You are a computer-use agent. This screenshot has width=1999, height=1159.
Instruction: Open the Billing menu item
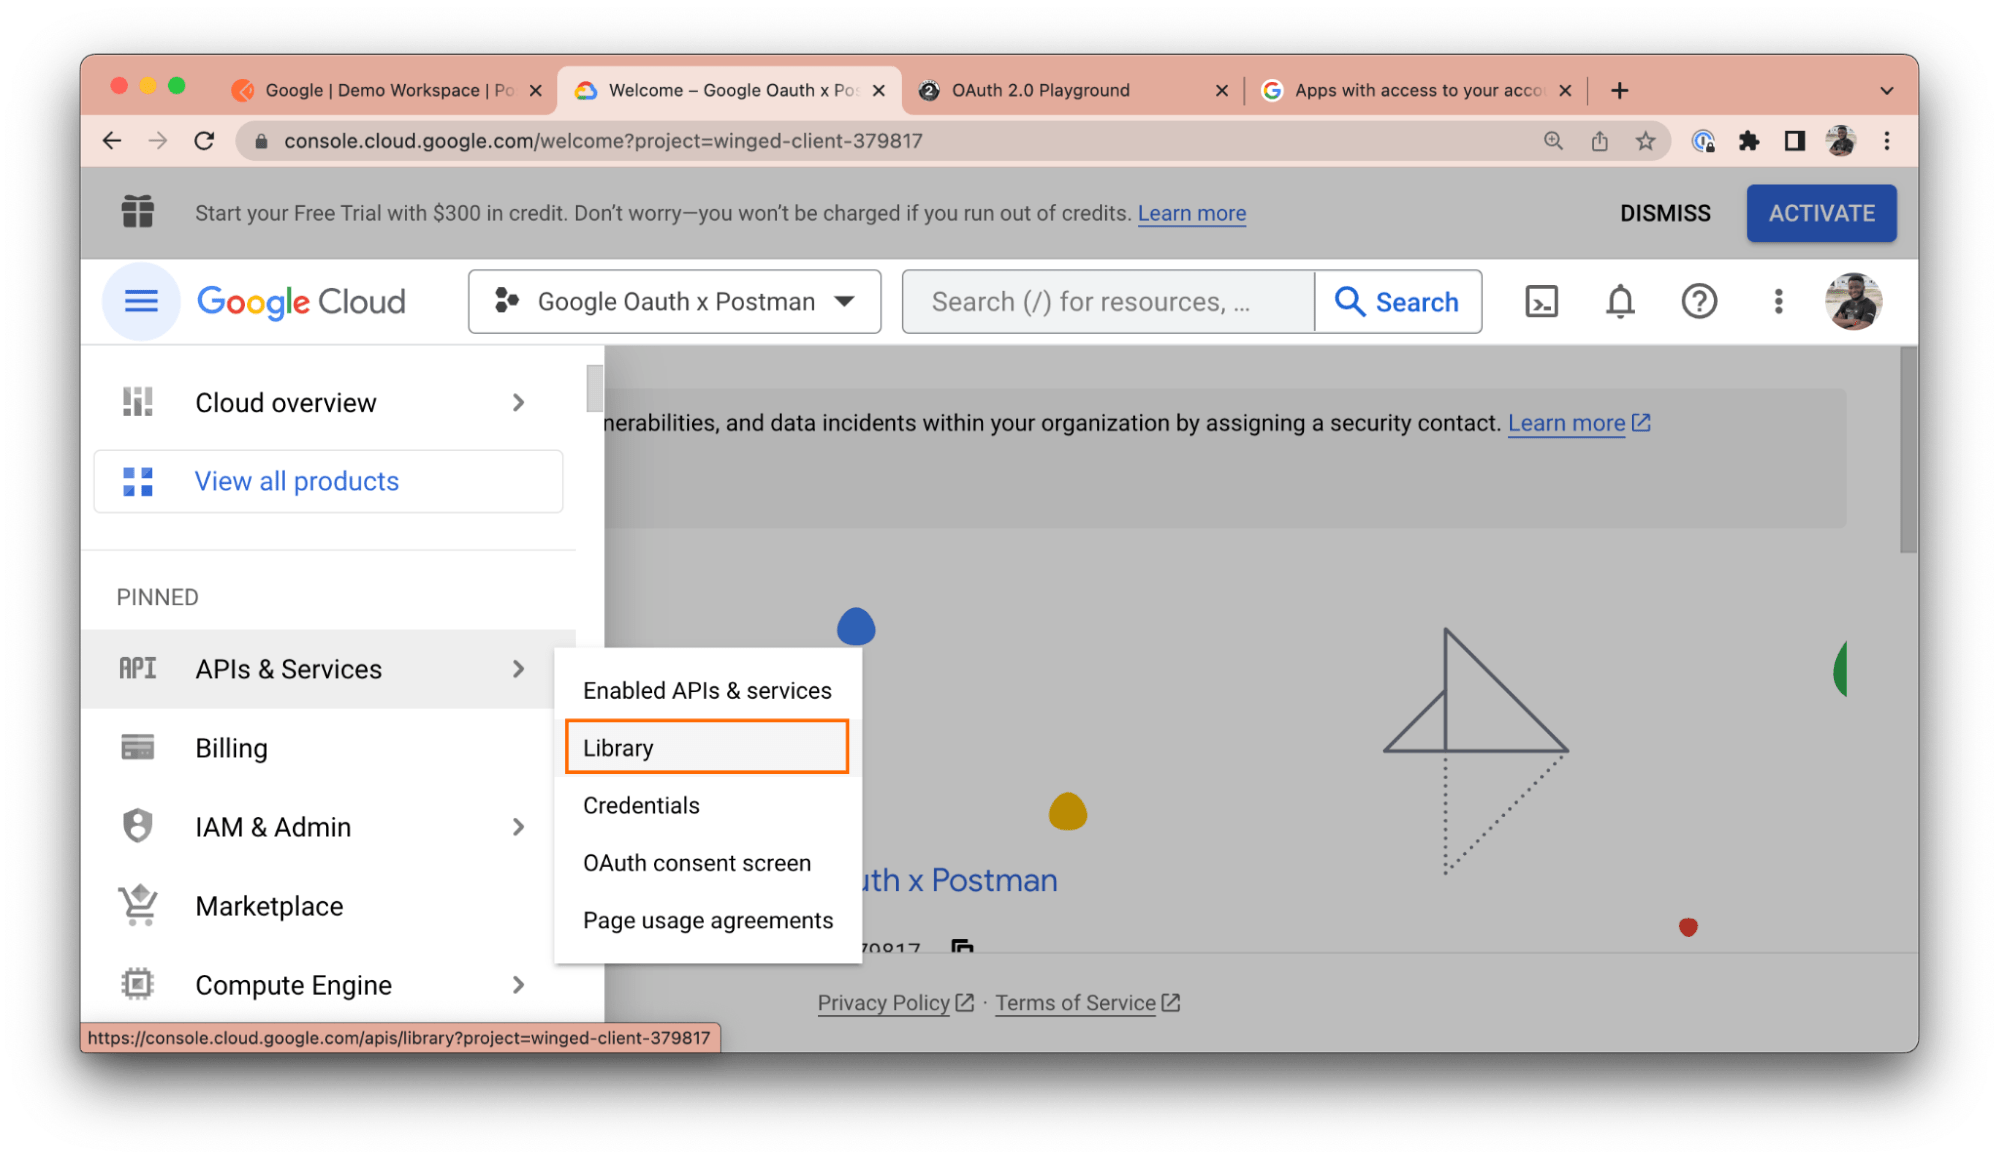point(328,747)
